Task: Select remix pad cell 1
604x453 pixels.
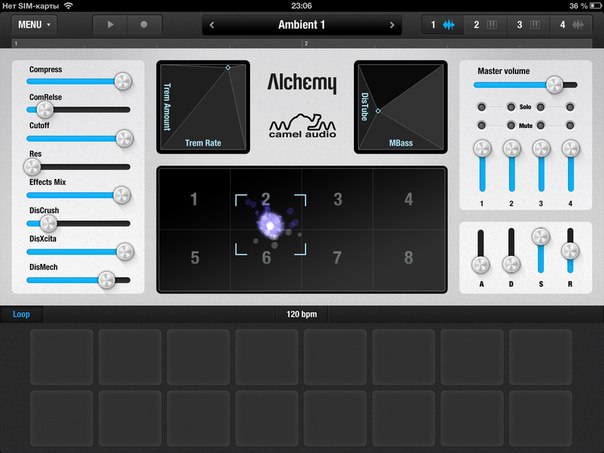Action: (x=194, y=199)
